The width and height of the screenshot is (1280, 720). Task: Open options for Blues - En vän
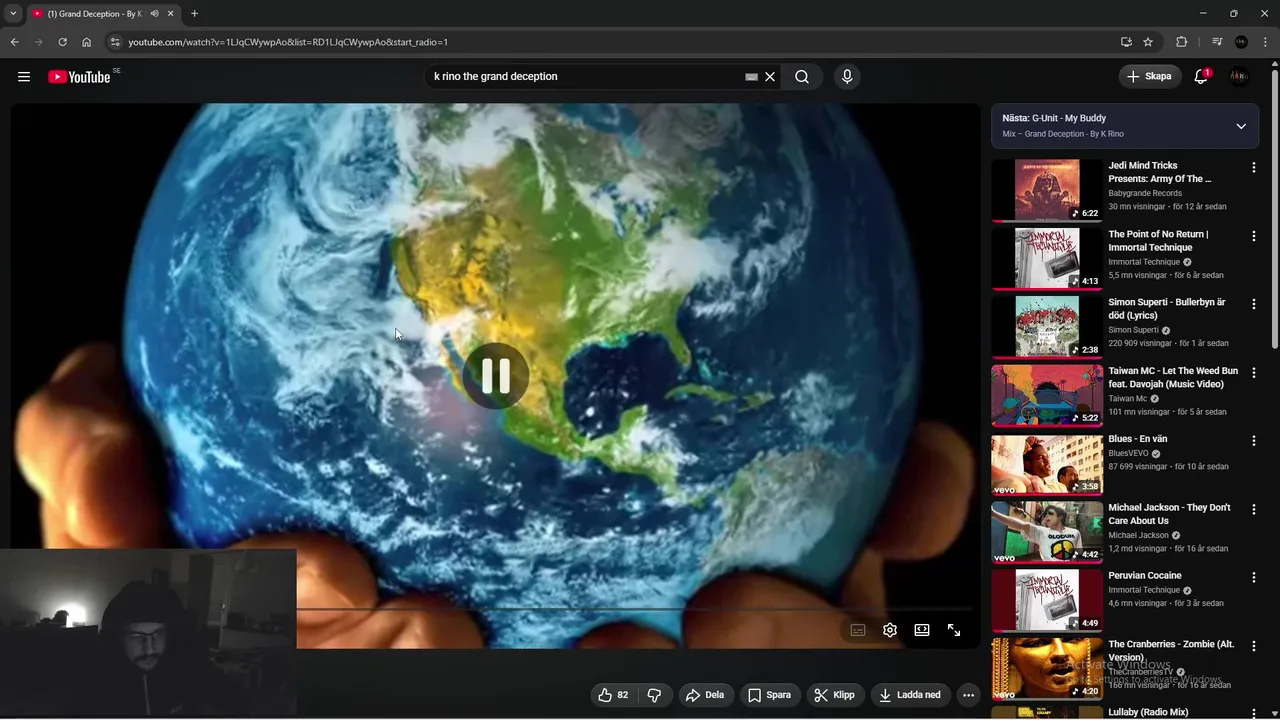point(1253,441)
